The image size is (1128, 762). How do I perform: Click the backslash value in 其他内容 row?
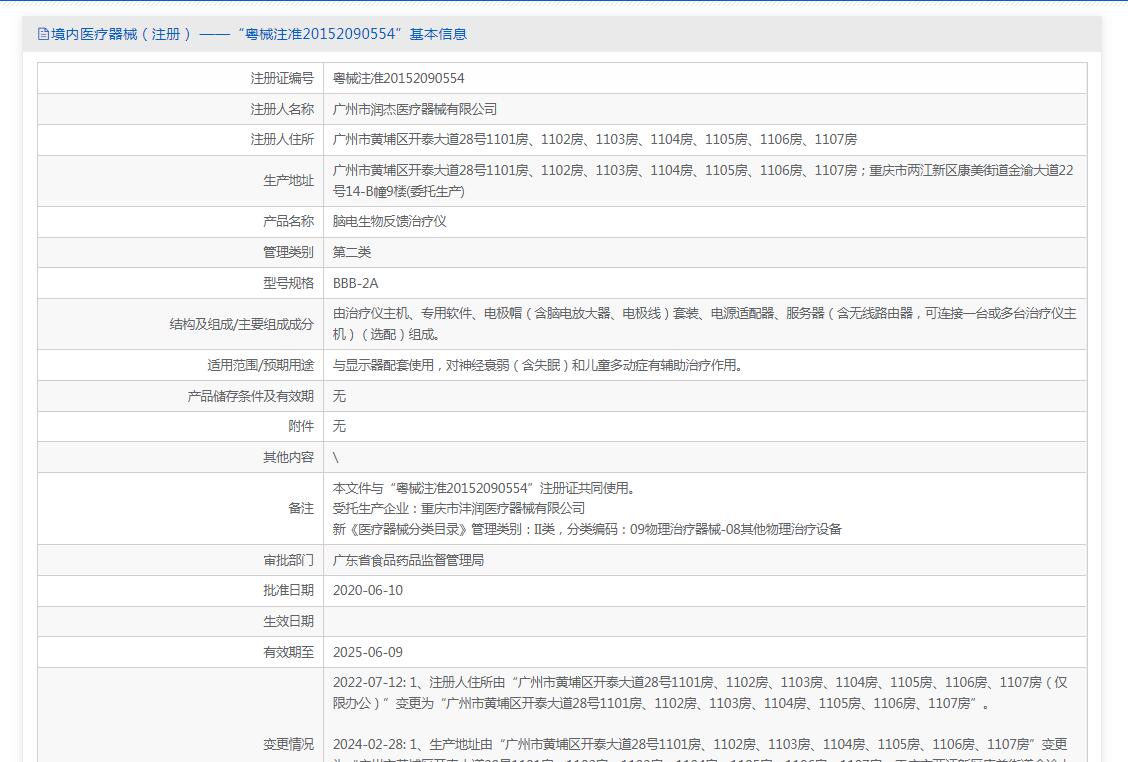pos(336,457)
